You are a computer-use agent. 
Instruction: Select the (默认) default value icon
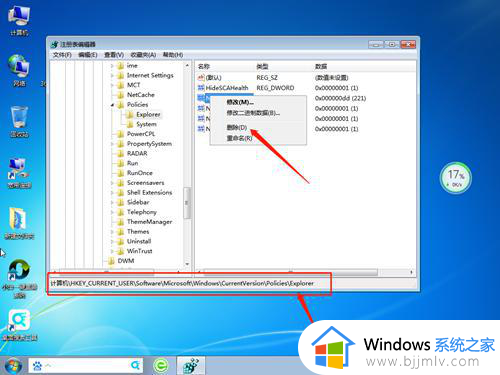click(201, 77)
